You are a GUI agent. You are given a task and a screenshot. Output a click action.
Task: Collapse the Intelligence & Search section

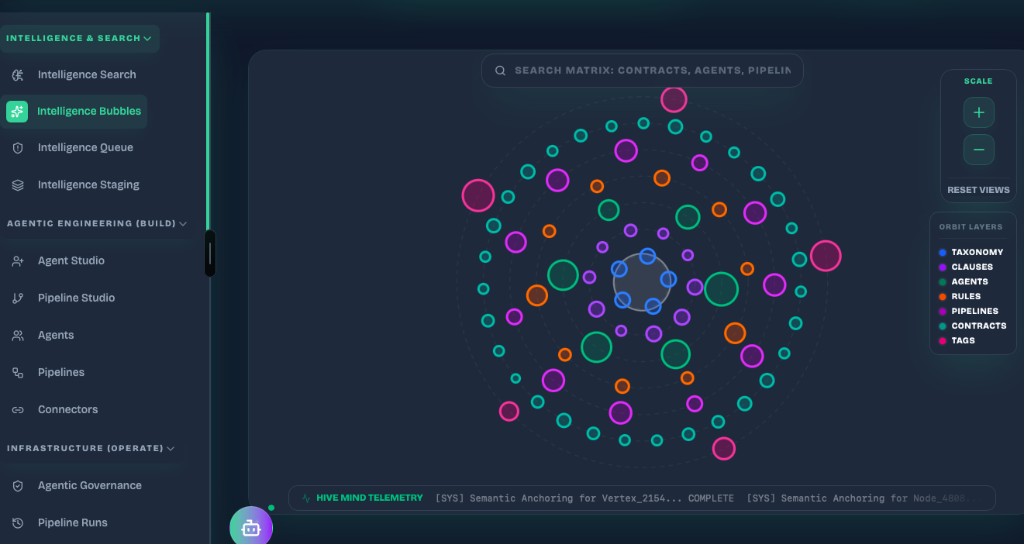tap(79, 39)
